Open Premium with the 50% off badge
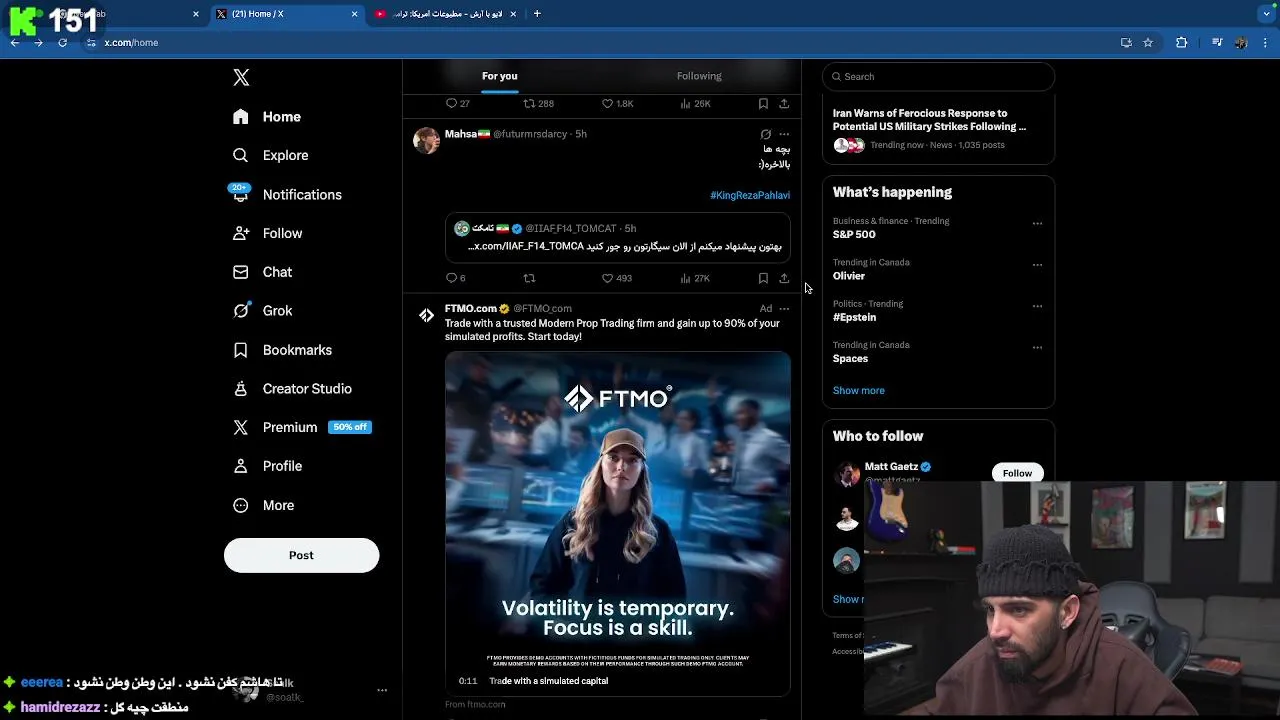The image size is (1280, 720). [301, 427]
